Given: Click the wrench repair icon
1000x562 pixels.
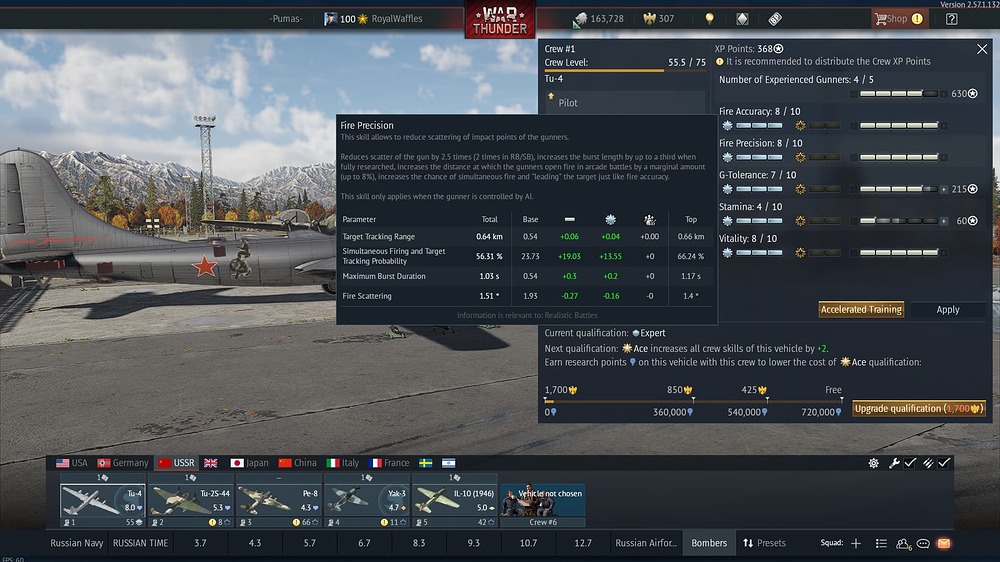Looking at the screenshot, I should (x=894, y=463).
